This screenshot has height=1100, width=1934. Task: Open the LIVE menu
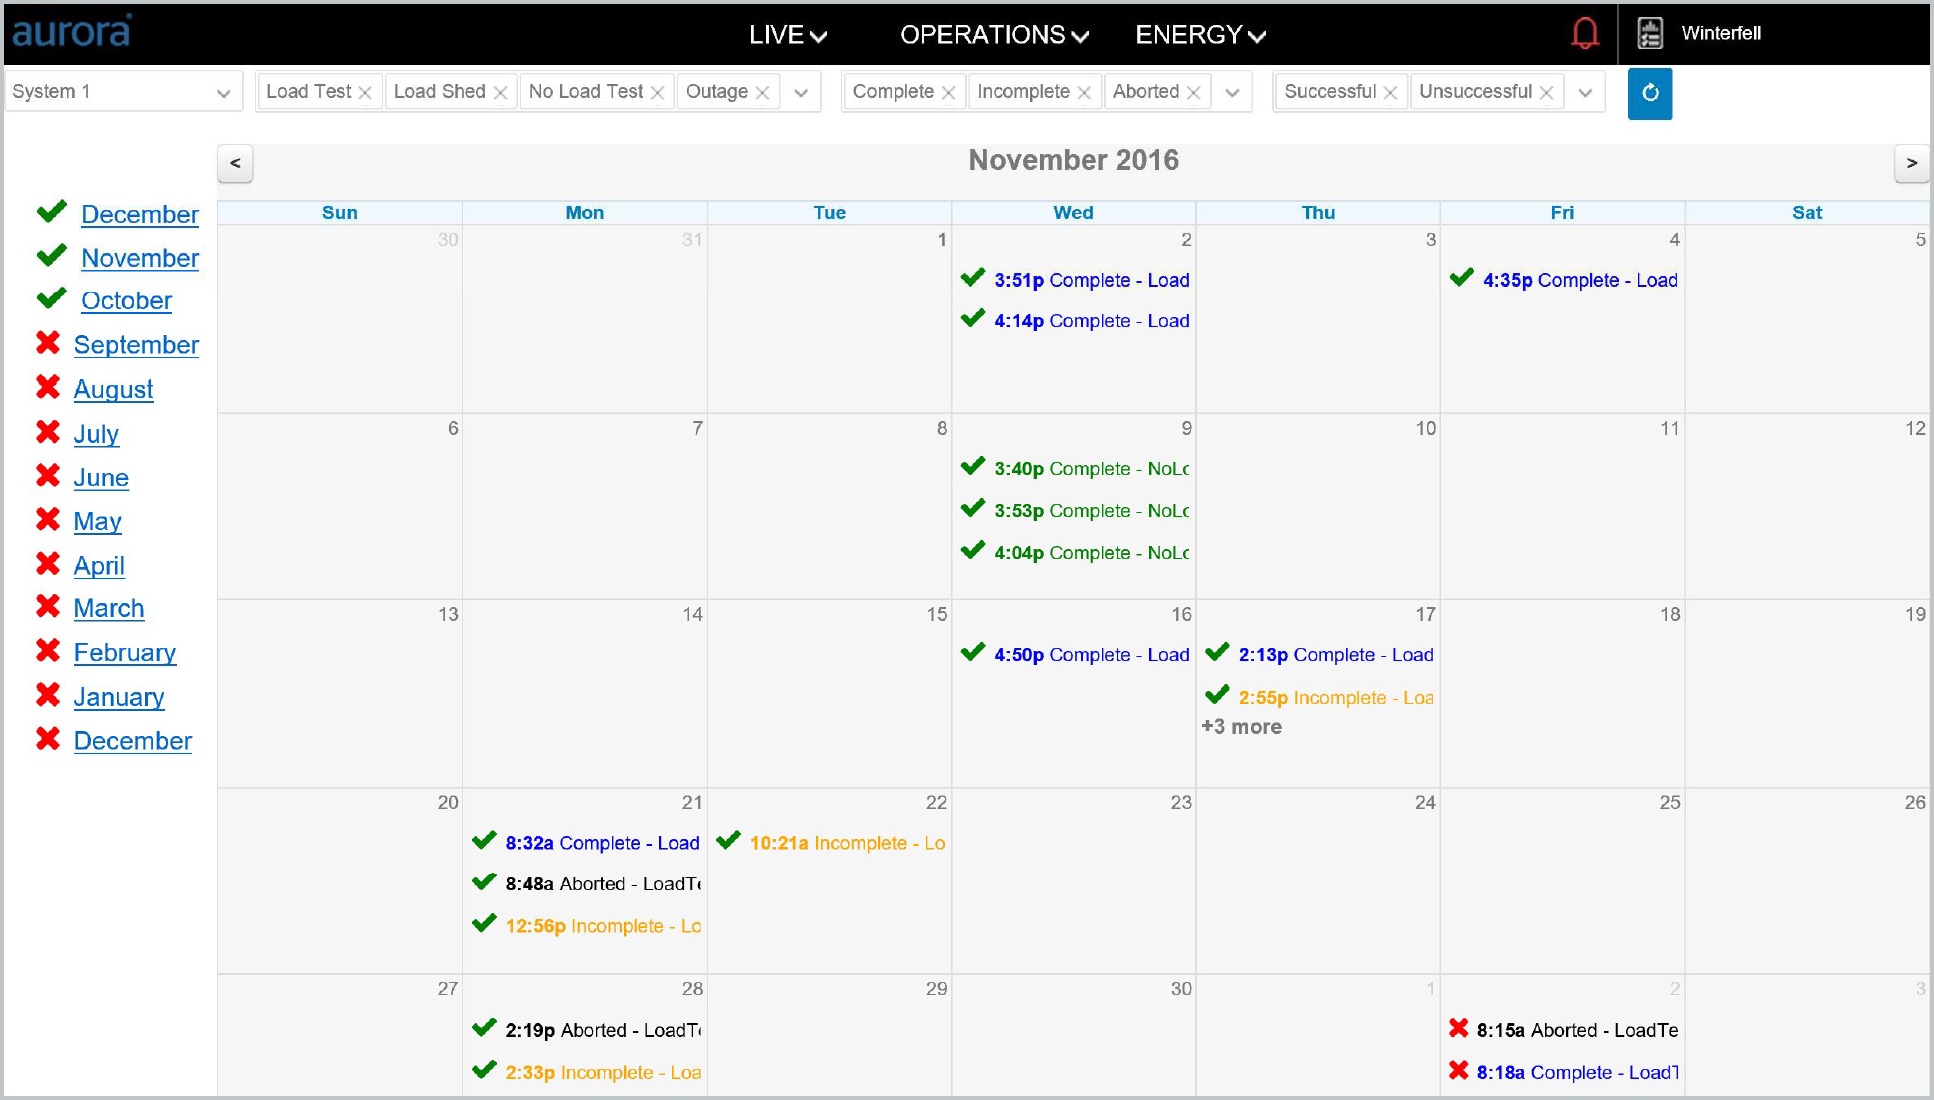point(788,35)
